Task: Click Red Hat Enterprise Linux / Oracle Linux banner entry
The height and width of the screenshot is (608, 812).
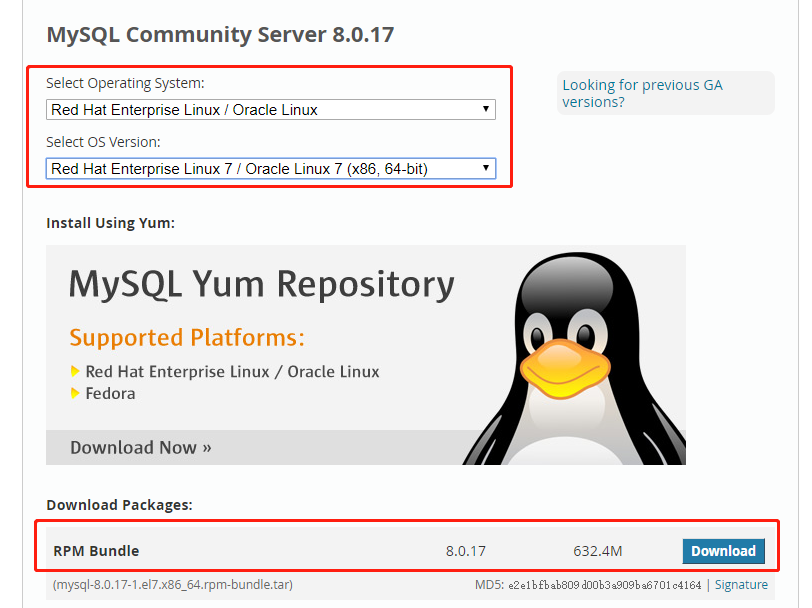Action: pyautogui.click(x=233, y=372)
